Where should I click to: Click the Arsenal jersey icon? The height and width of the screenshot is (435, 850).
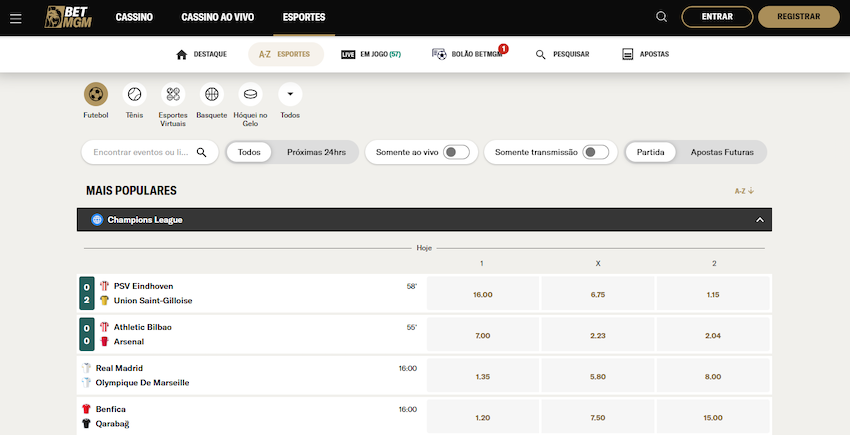(105, 342)
